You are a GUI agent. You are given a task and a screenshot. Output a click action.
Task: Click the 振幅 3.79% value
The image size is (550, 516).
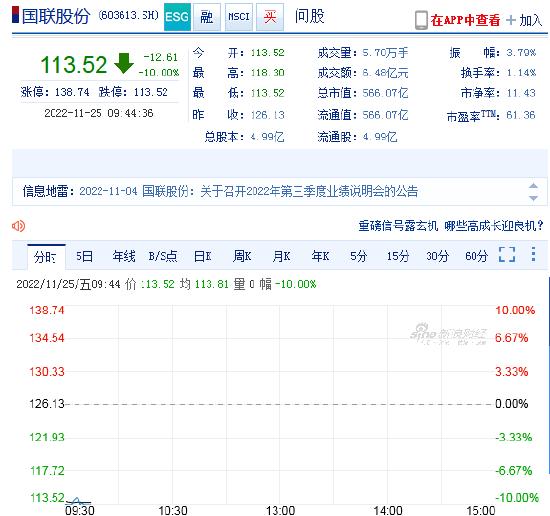(x=521, y=53)
